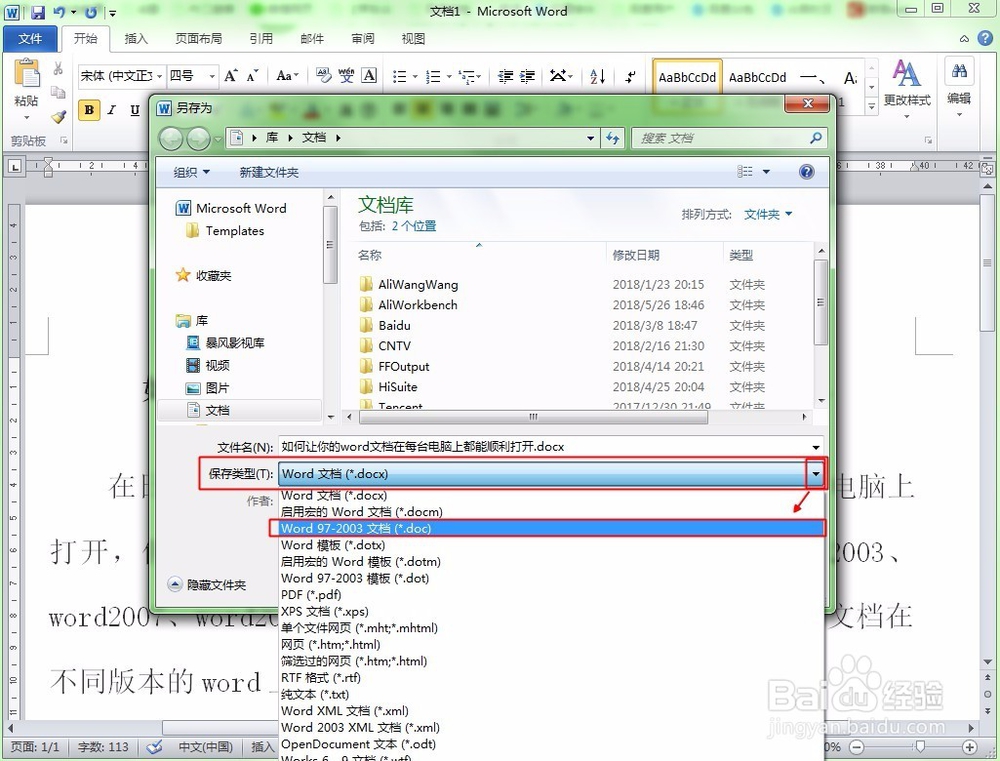Viewport: 1000px width, 761px height.
Task: Switch to the 引用 References tab
Action: pyautogui.click(x=261, y=39)
